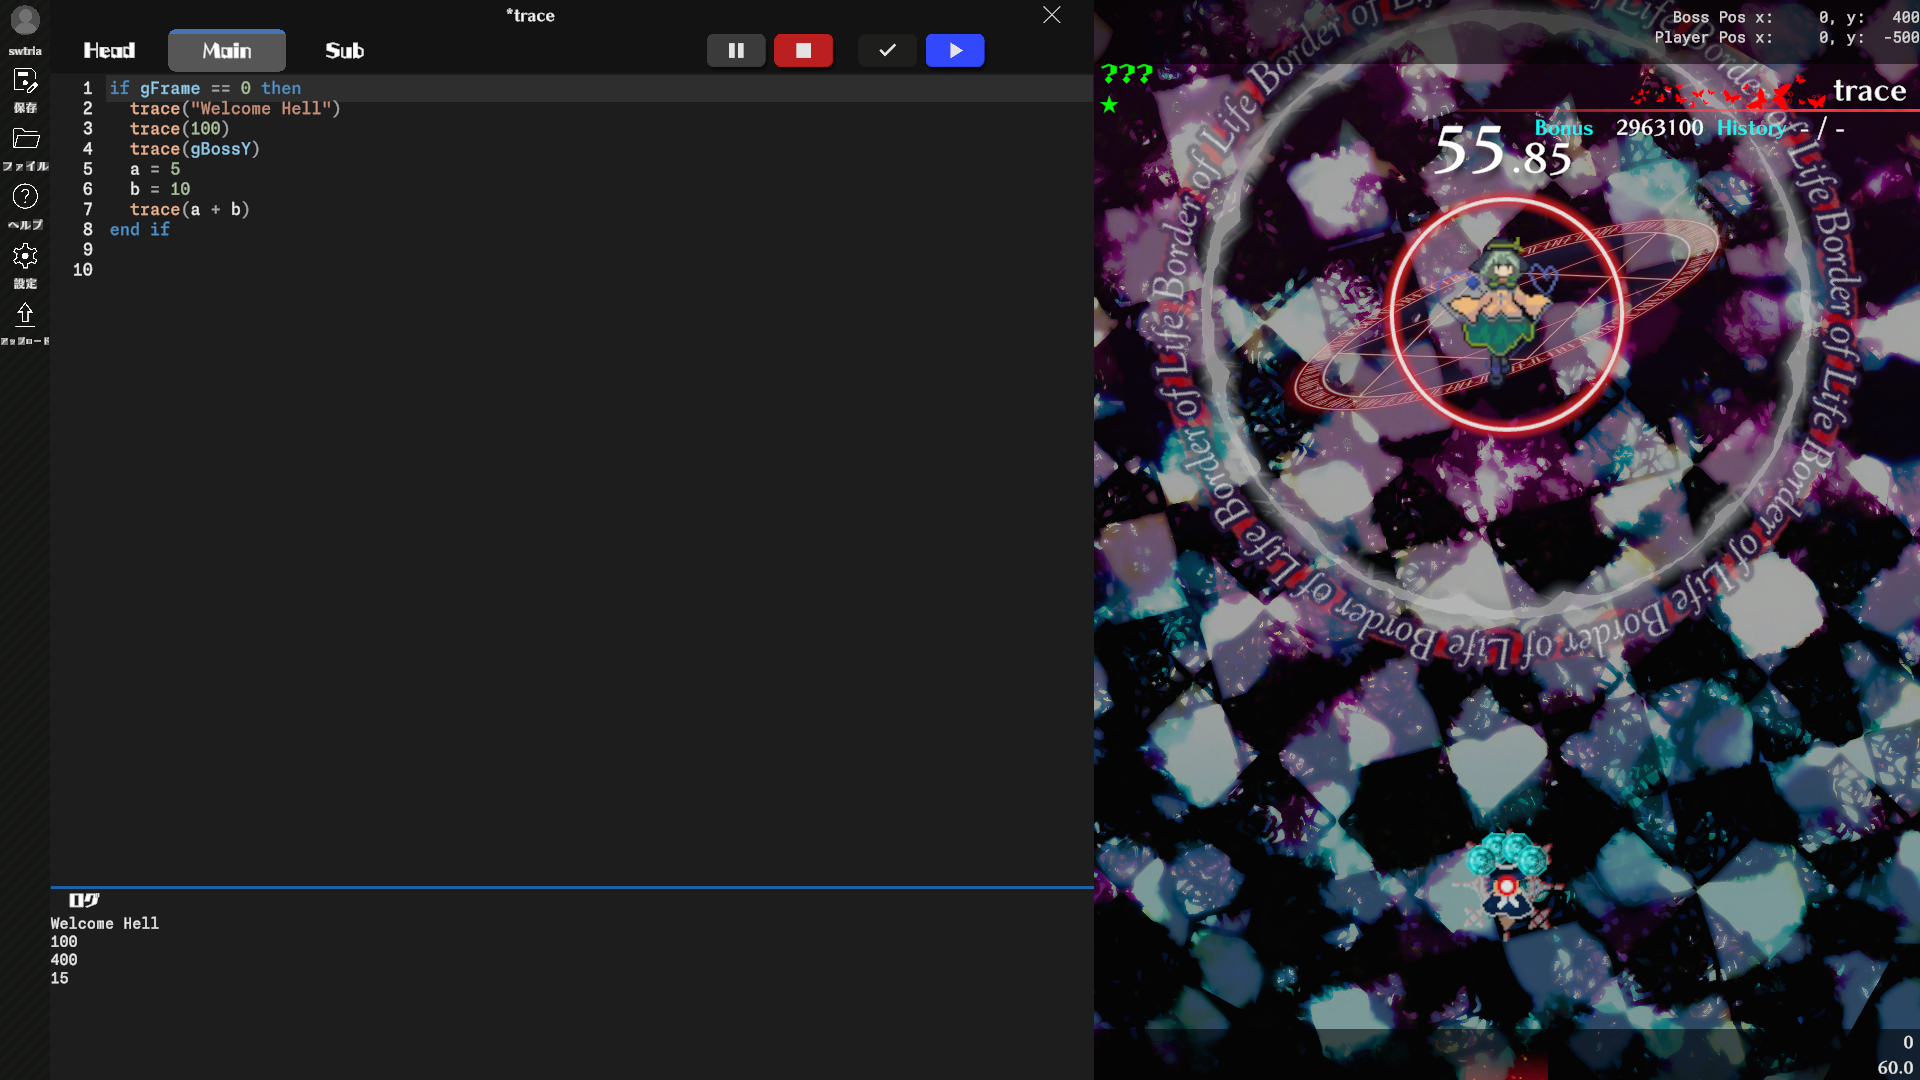Click the 'if gFrame == 0 then' line
This screenshot has height=1080, width=1920.
[205, 88]
